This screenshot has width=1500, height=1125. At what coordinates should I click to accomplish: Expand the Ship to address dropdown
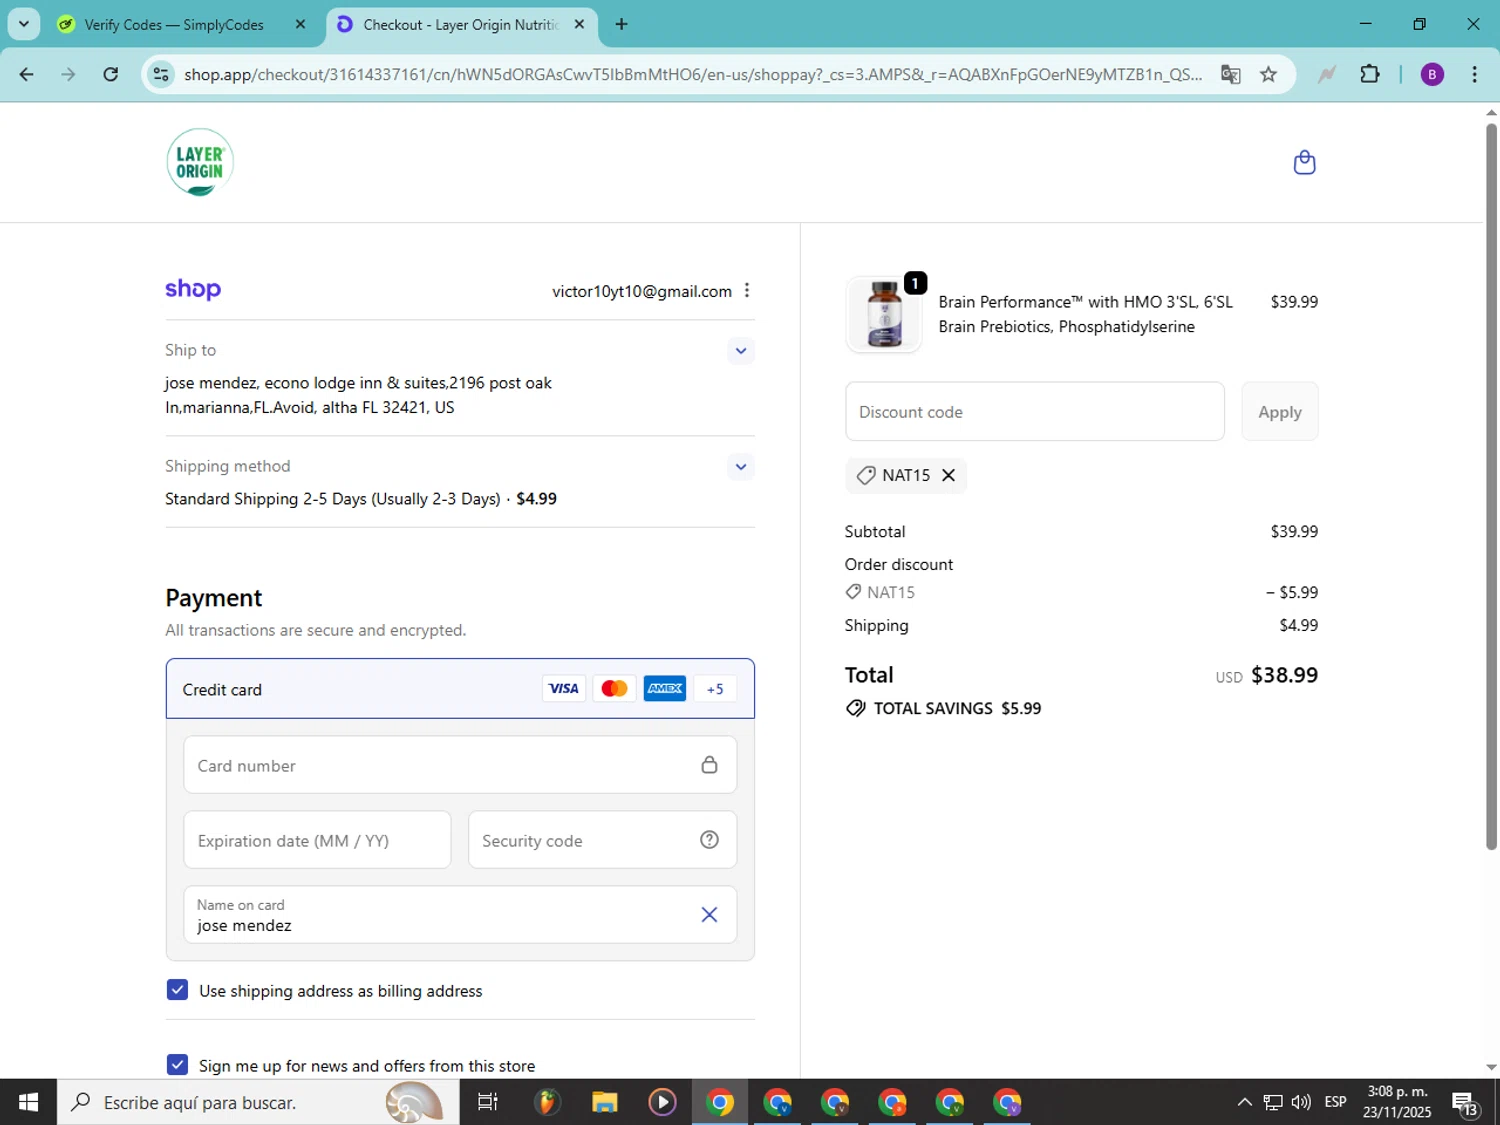[740, 350]
